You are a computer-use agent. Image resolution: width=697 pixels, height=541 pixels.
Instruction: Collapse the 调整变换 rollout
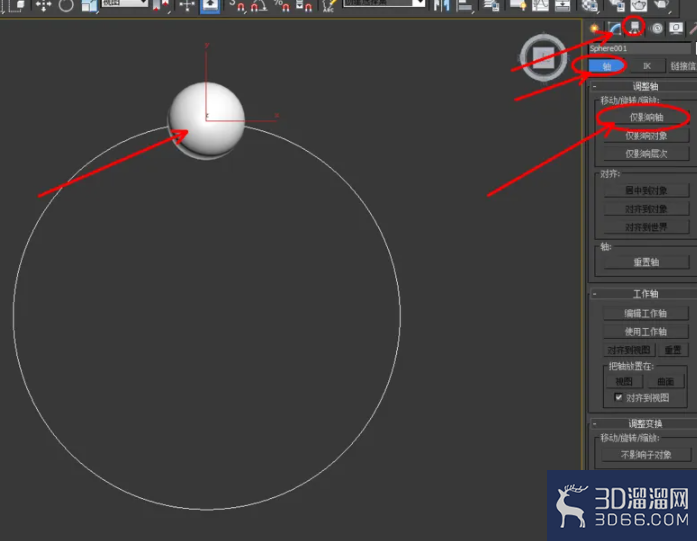coord(643,423)
